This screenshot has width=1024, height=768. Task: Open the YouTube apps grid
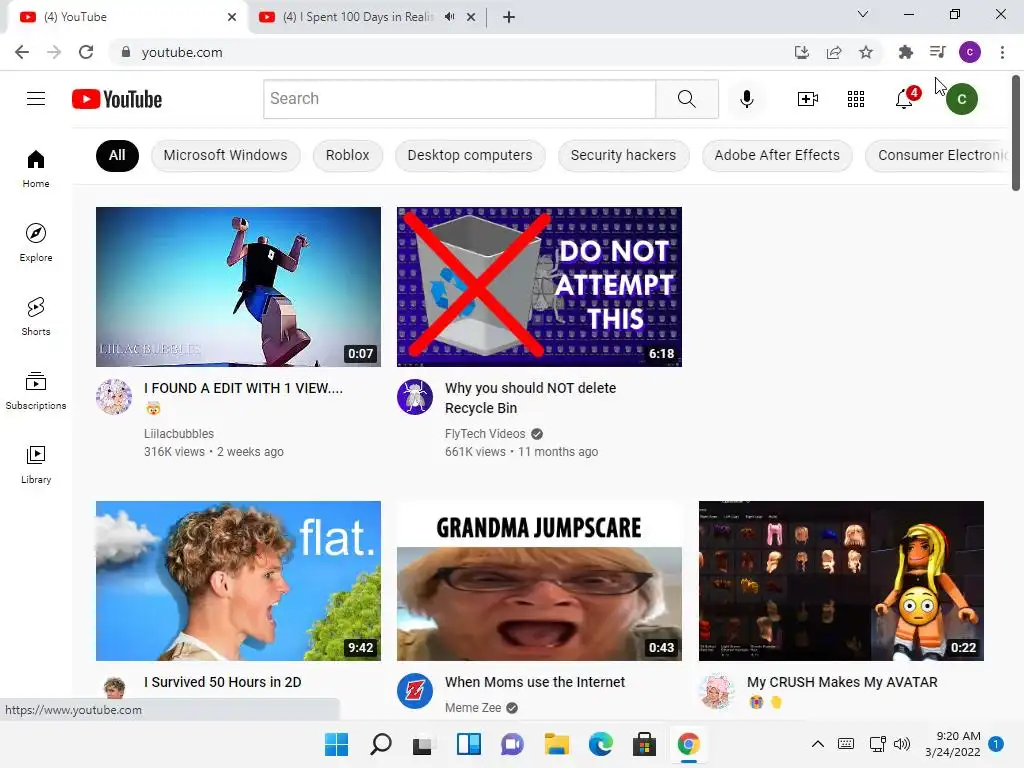click(856, 99)
